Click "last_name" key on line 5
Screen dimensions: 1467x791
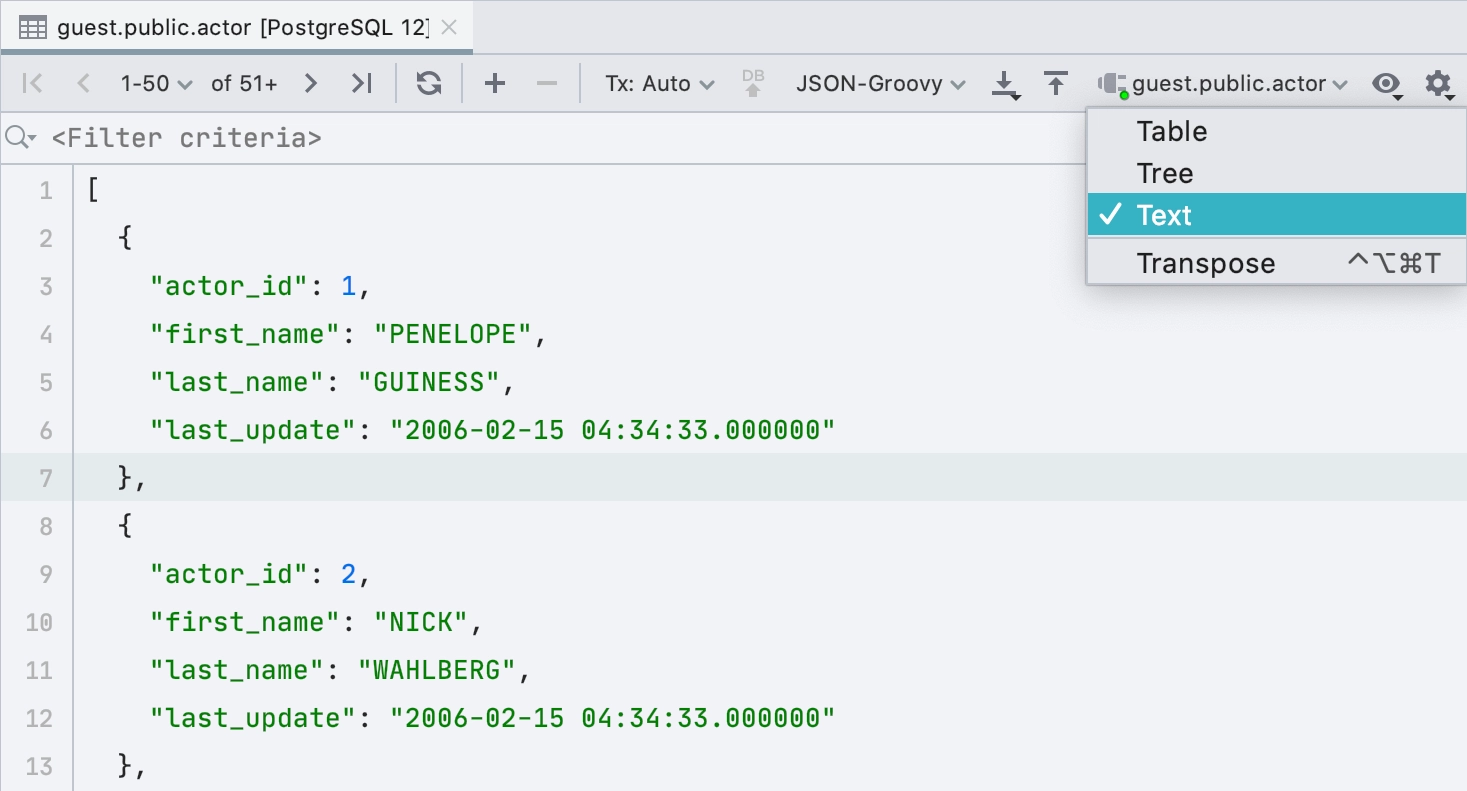pyautogui.click(x=237, y=382)
